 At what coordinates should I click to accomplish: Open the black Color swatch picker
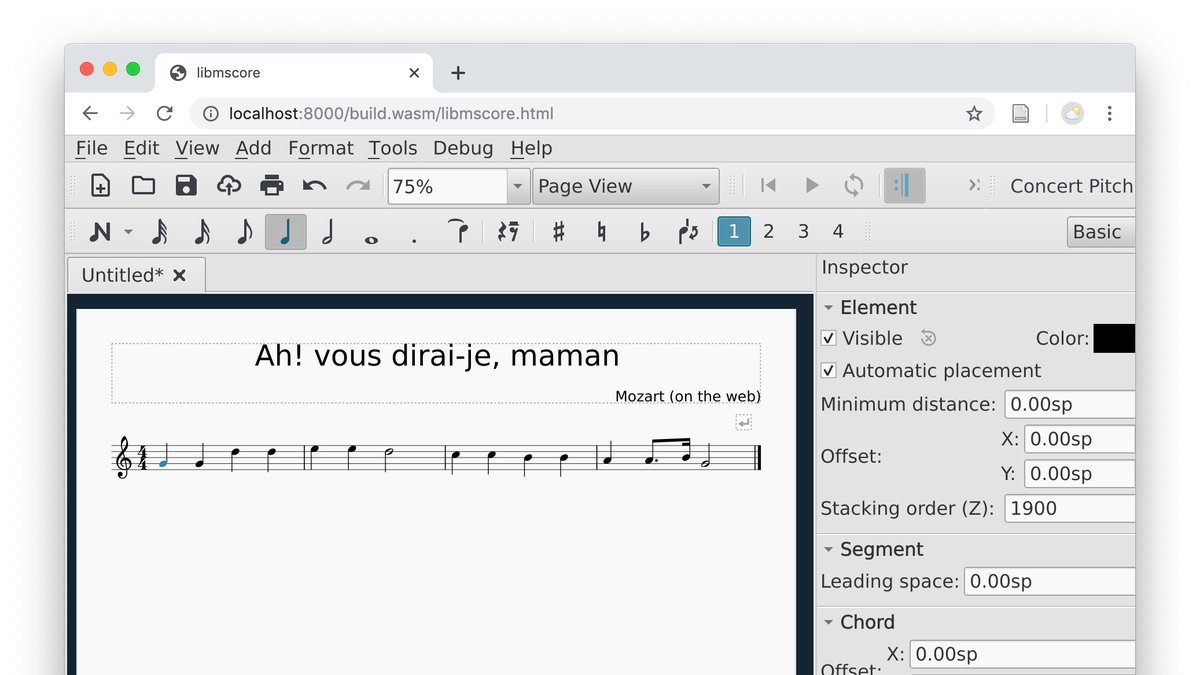point(1114,338)
